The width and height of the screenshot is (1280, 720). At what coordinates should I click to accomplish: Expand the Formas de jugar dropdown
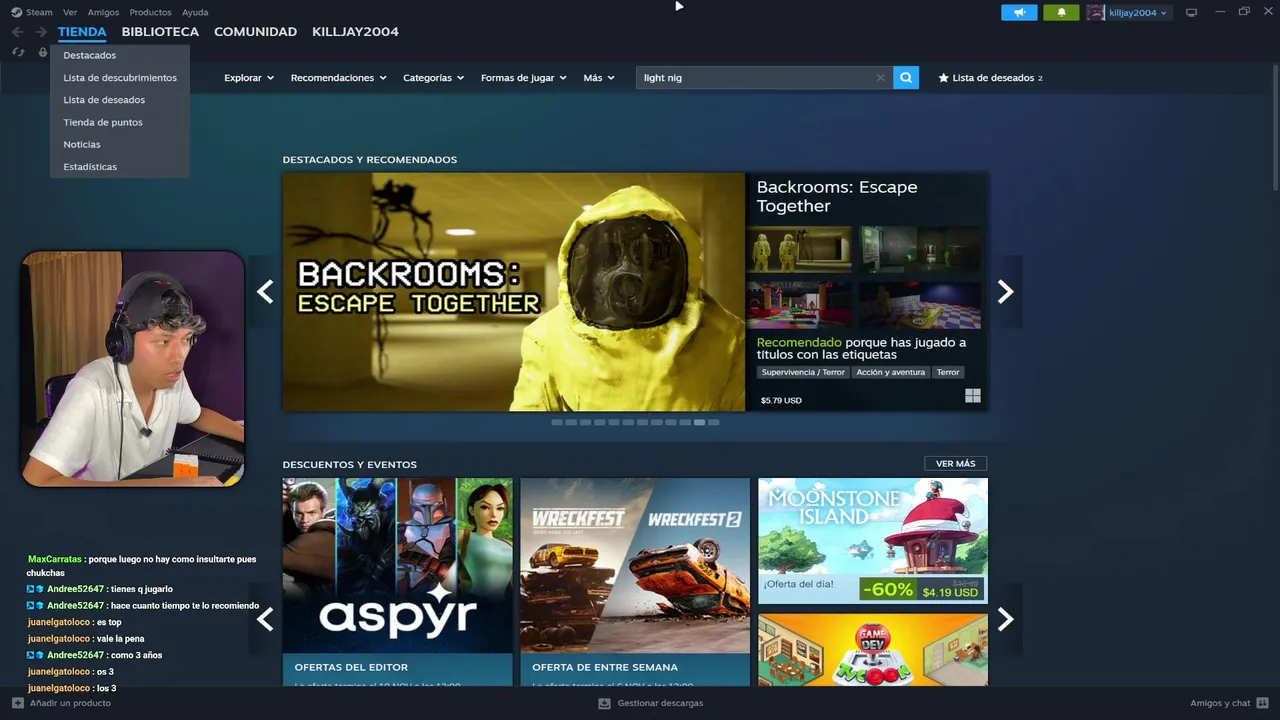click(x=523, y=78)
